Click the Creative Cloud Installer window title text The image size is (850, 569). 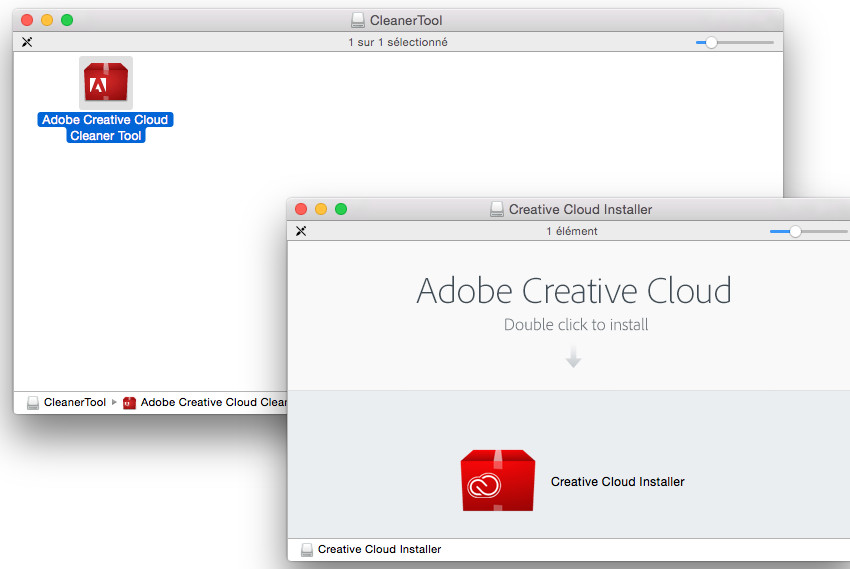[580, 209]
